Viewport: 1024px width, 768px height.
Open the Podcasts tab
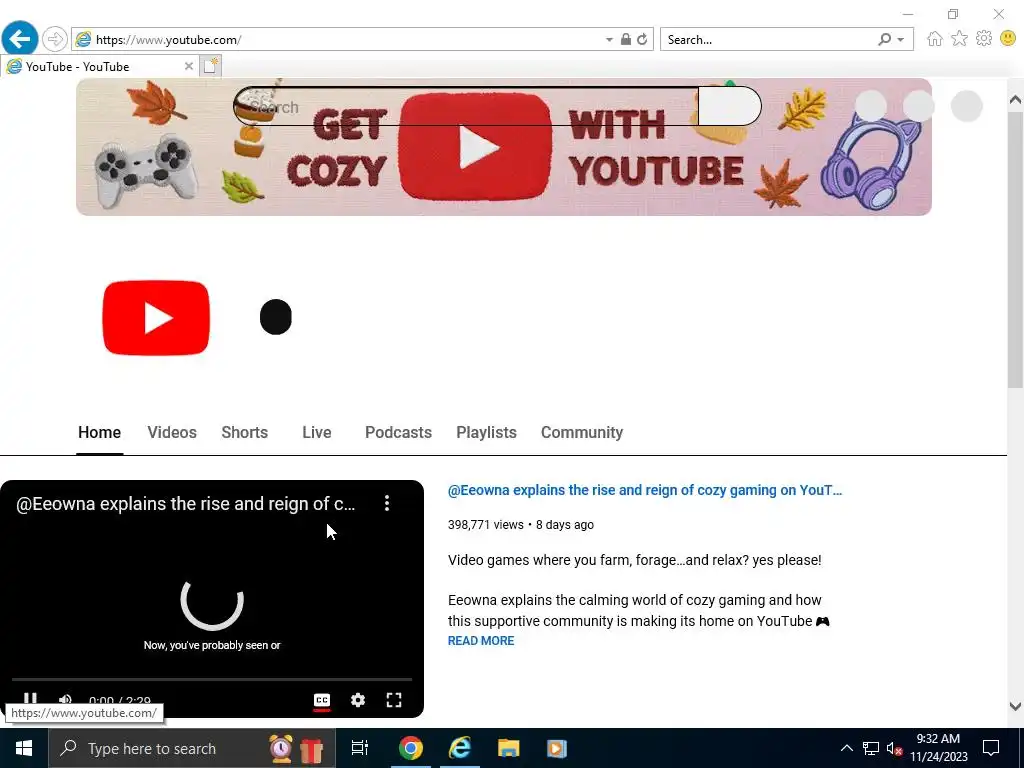pos(398,432)
